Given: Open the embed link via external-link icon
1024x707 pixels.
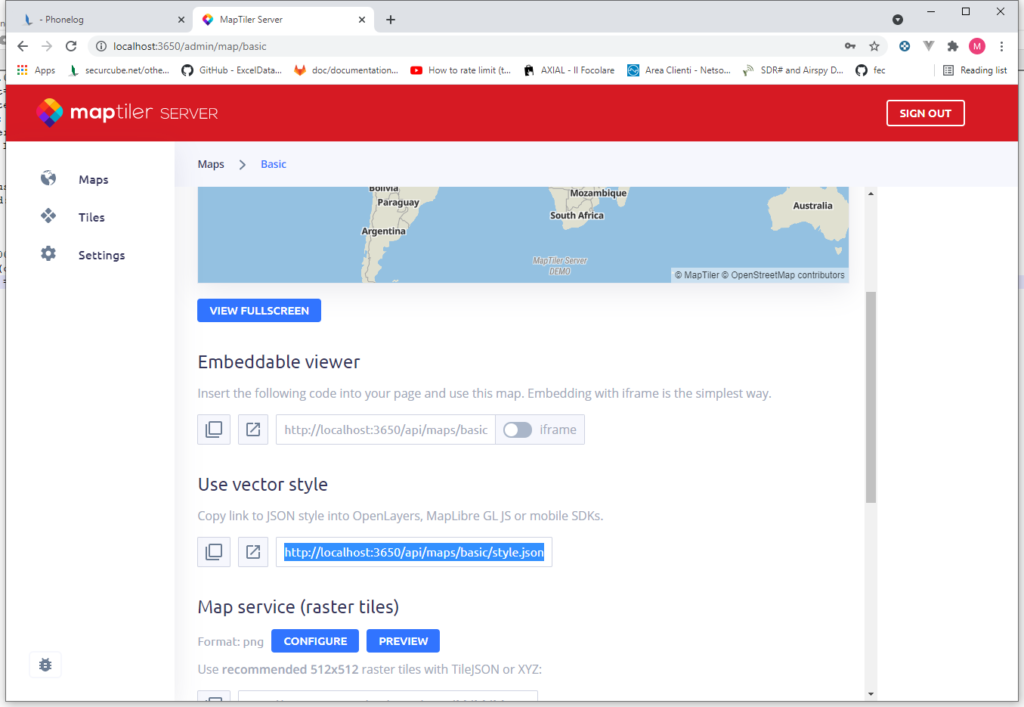Looking at the screenshot, I should tap(253, 429).
